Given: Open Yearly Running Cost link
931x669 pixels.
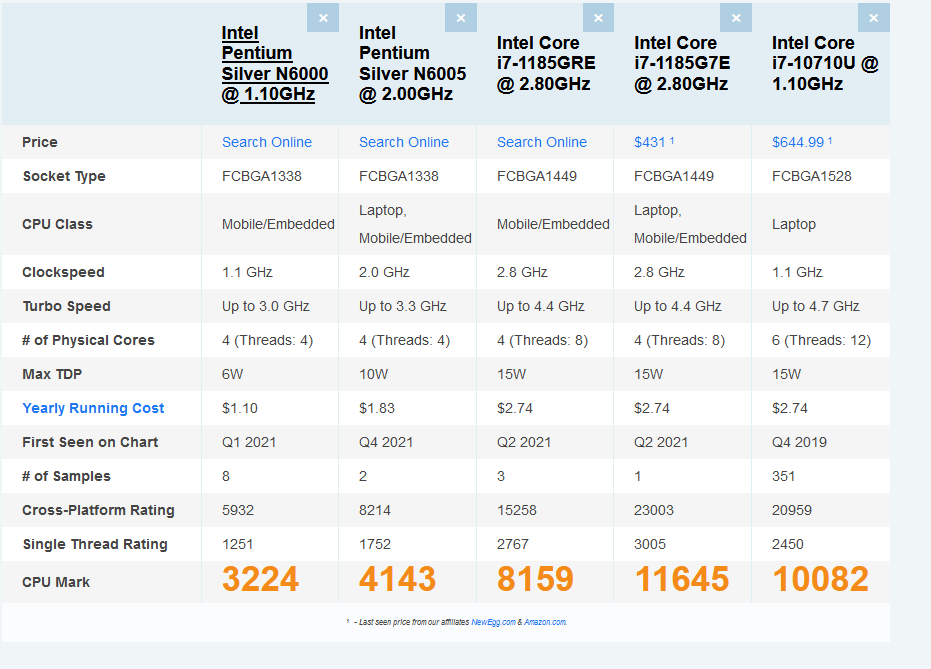Looking at the screenshot, I should (x=93, y=408).
